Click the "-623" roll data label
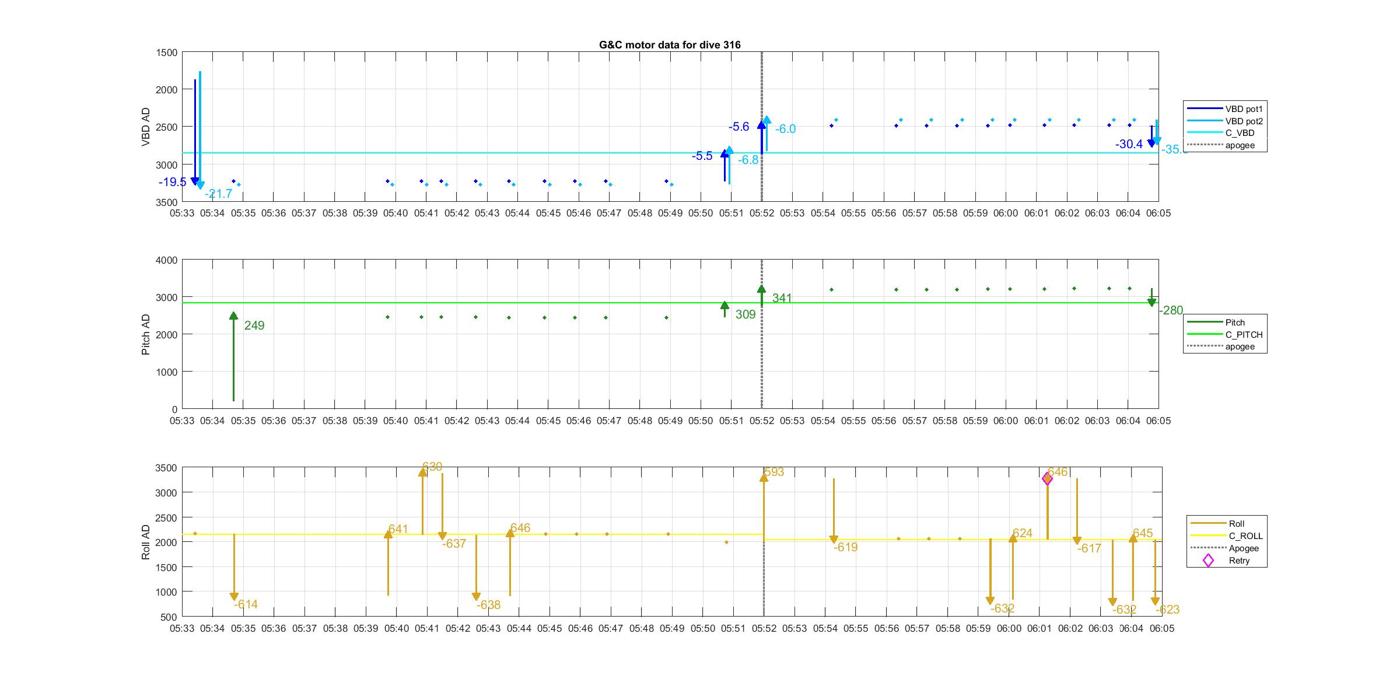1400x693 pixels. click(1168, 610)
